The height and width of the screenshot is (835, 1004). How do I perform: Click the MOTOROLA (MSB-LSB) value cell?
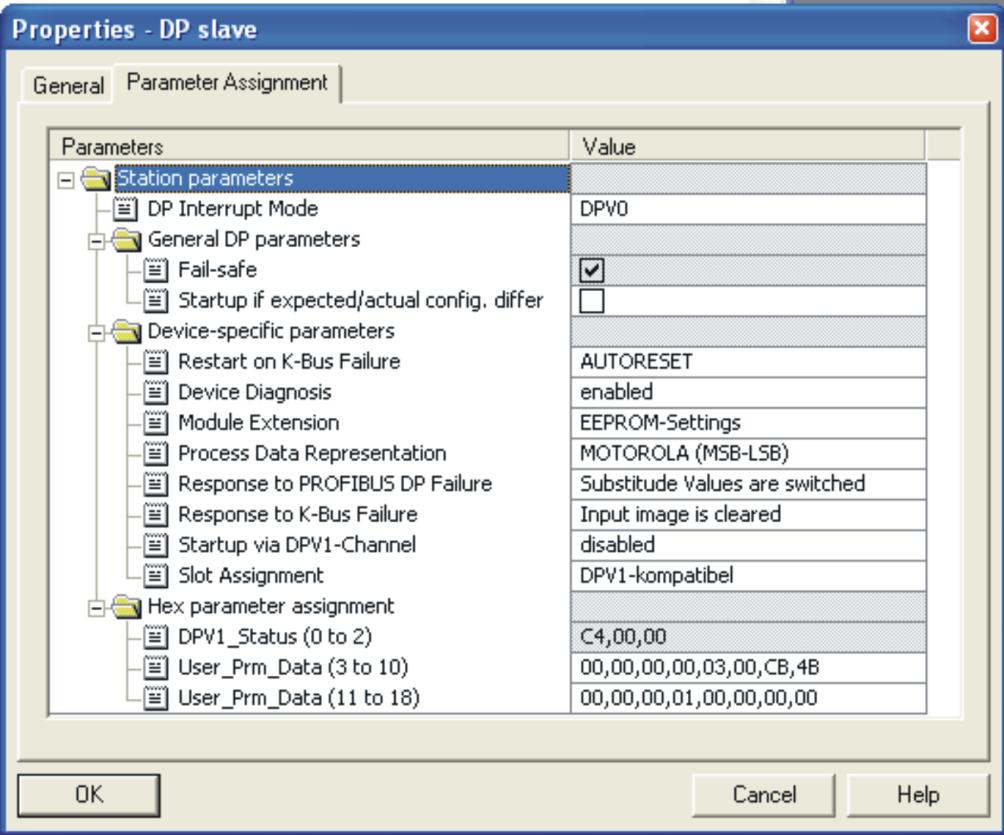(x=748, y=453)
